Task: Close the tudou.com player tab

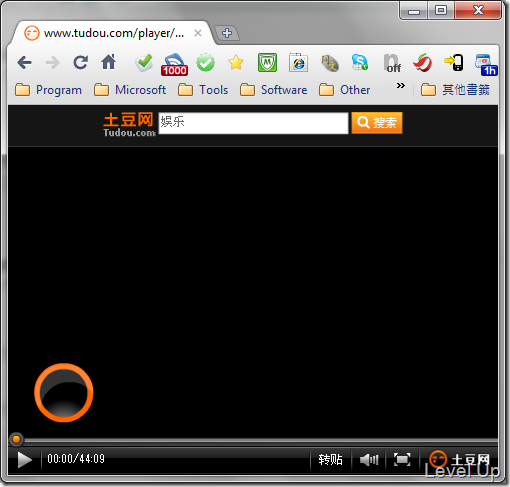Action: coord(198,33)
